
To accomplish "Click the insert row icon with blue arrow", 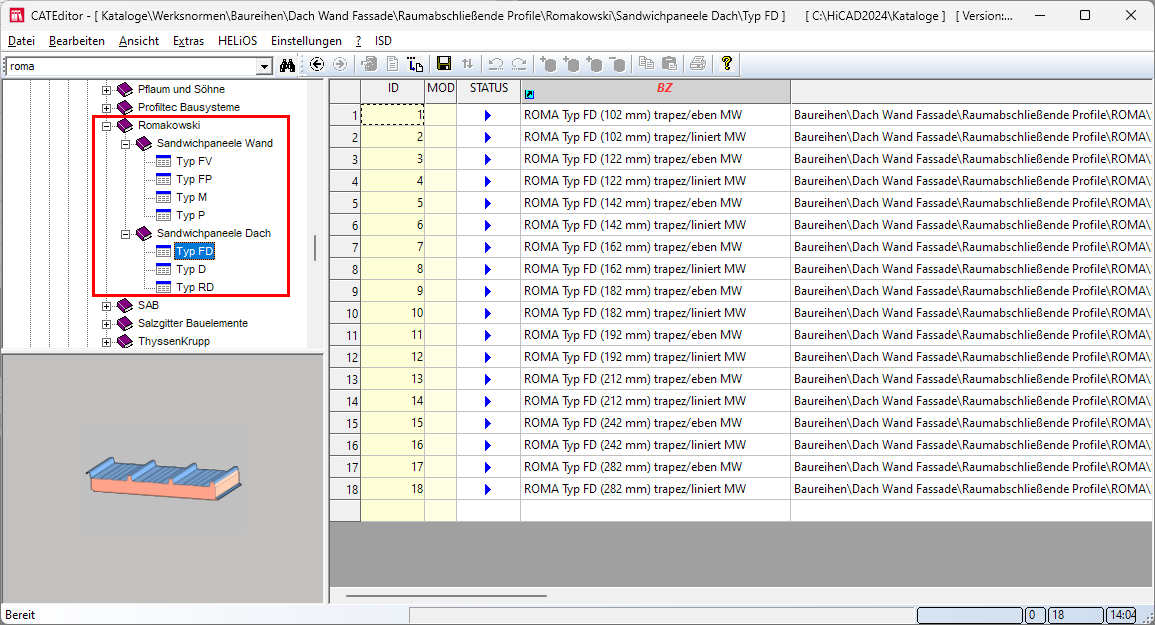I will pos(415,64).
